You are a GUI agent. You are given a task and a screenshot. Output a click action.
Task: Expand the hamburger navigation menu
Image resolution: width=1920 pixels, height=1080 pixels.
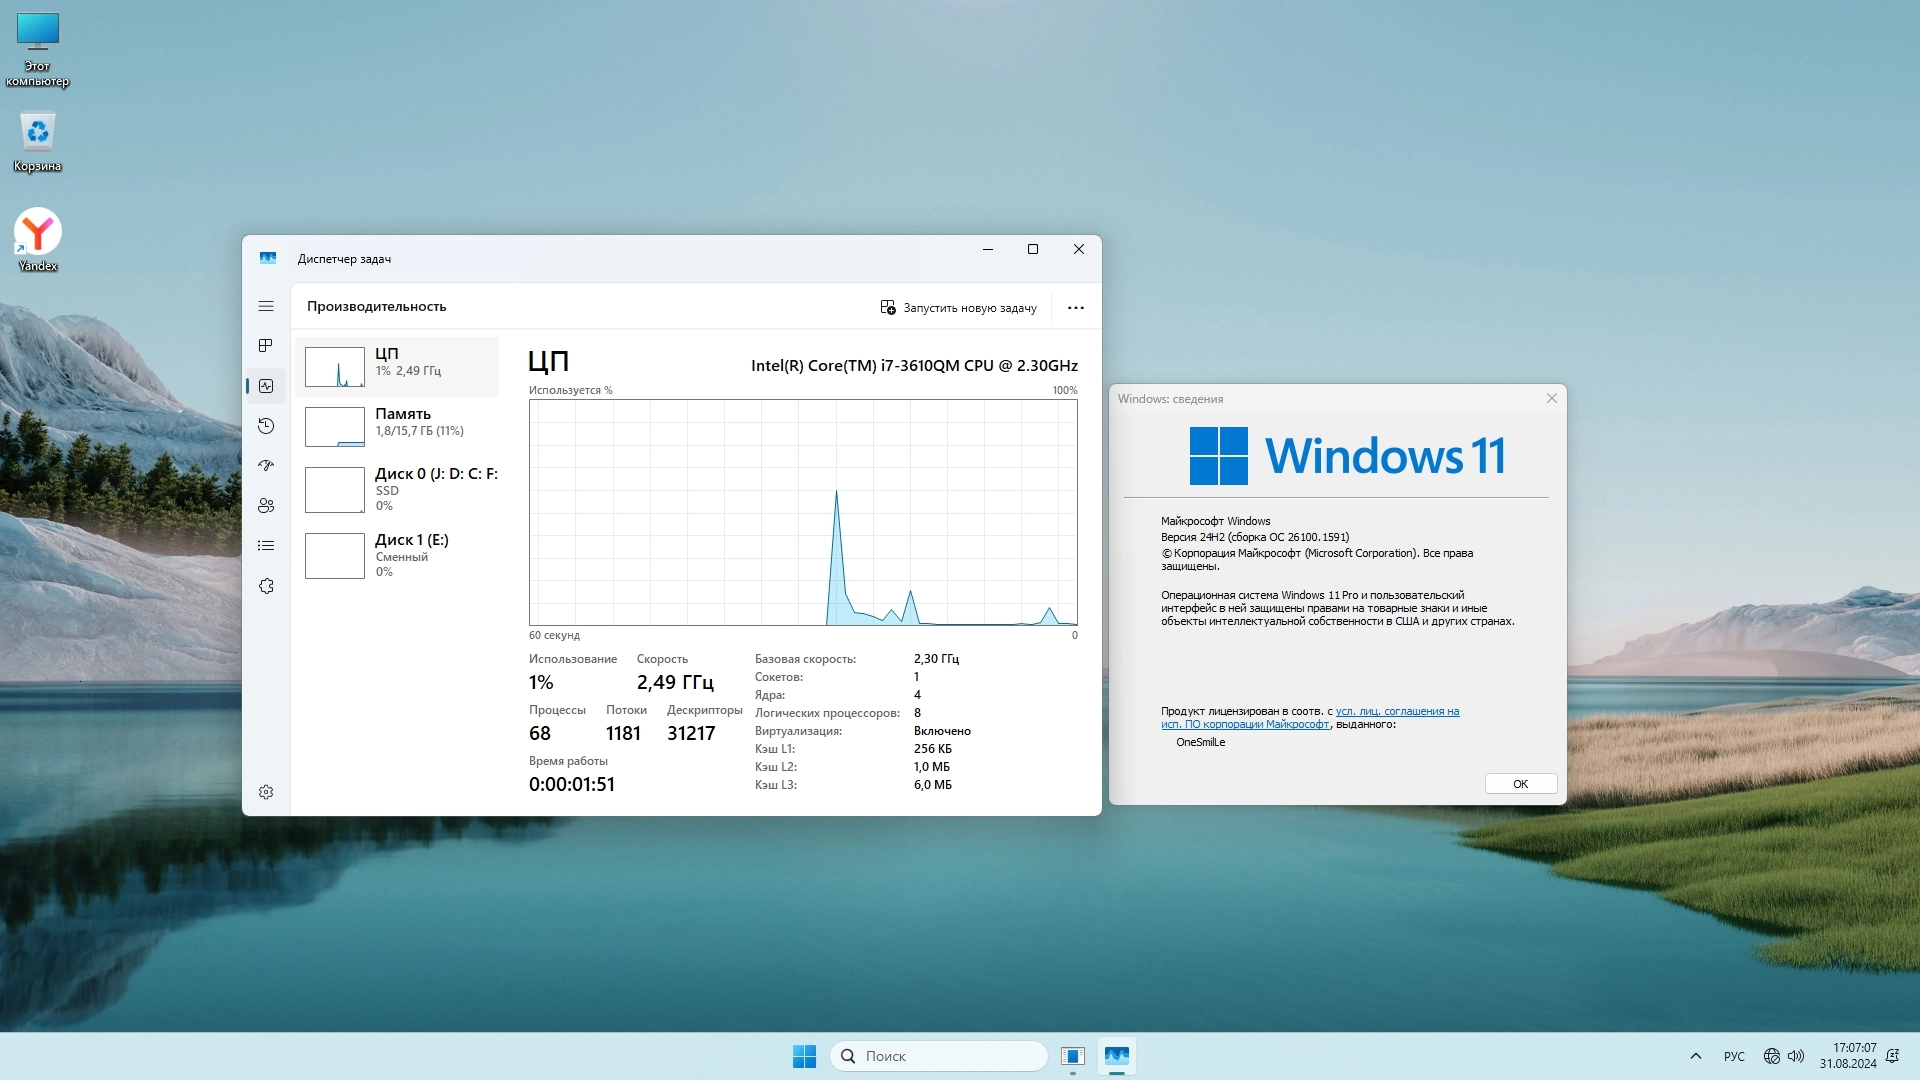coord(266,306)
